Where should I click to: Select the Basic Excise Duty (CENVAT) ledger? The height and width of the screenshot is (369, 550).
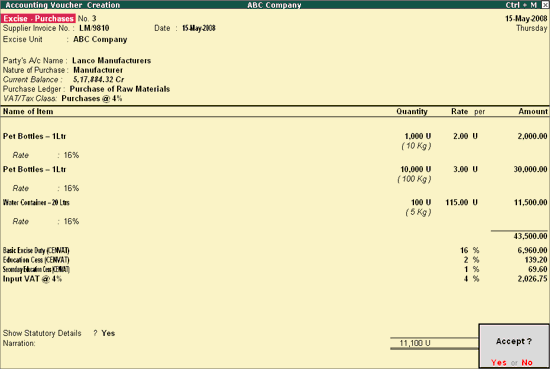[36, 250]
